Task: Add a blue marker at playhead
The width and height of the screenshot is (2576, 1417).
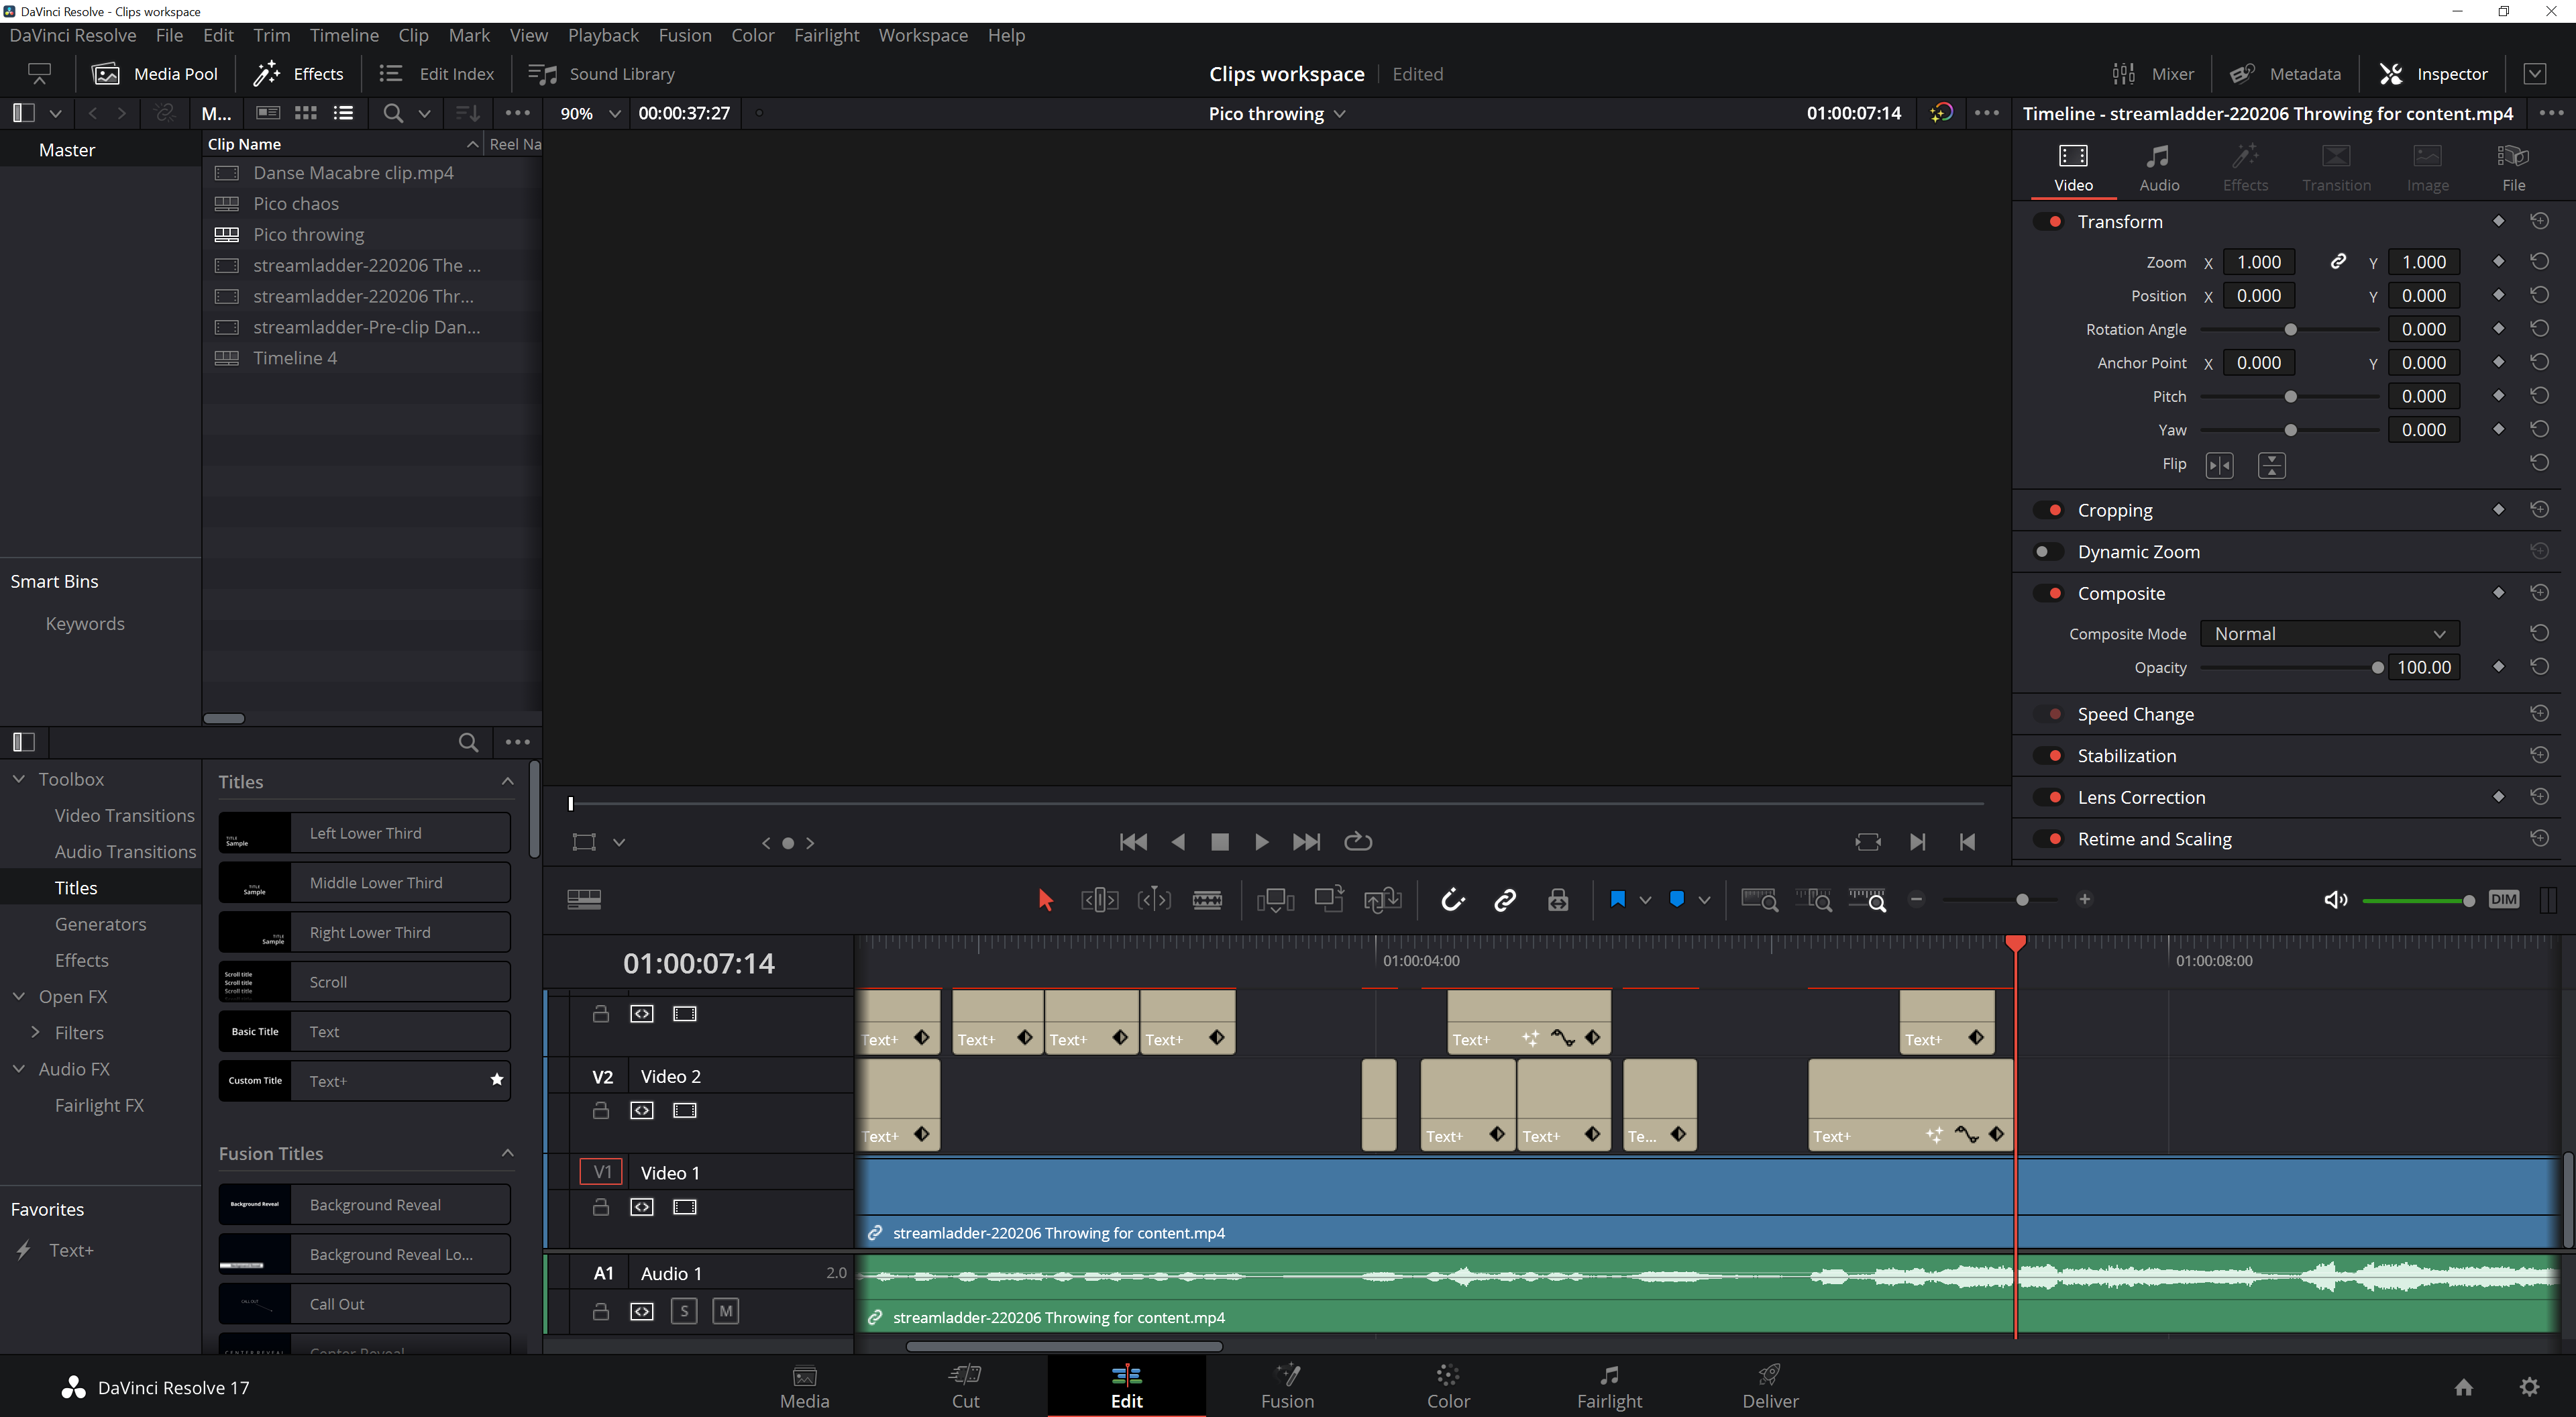Action: click(x=1677, y=899)
